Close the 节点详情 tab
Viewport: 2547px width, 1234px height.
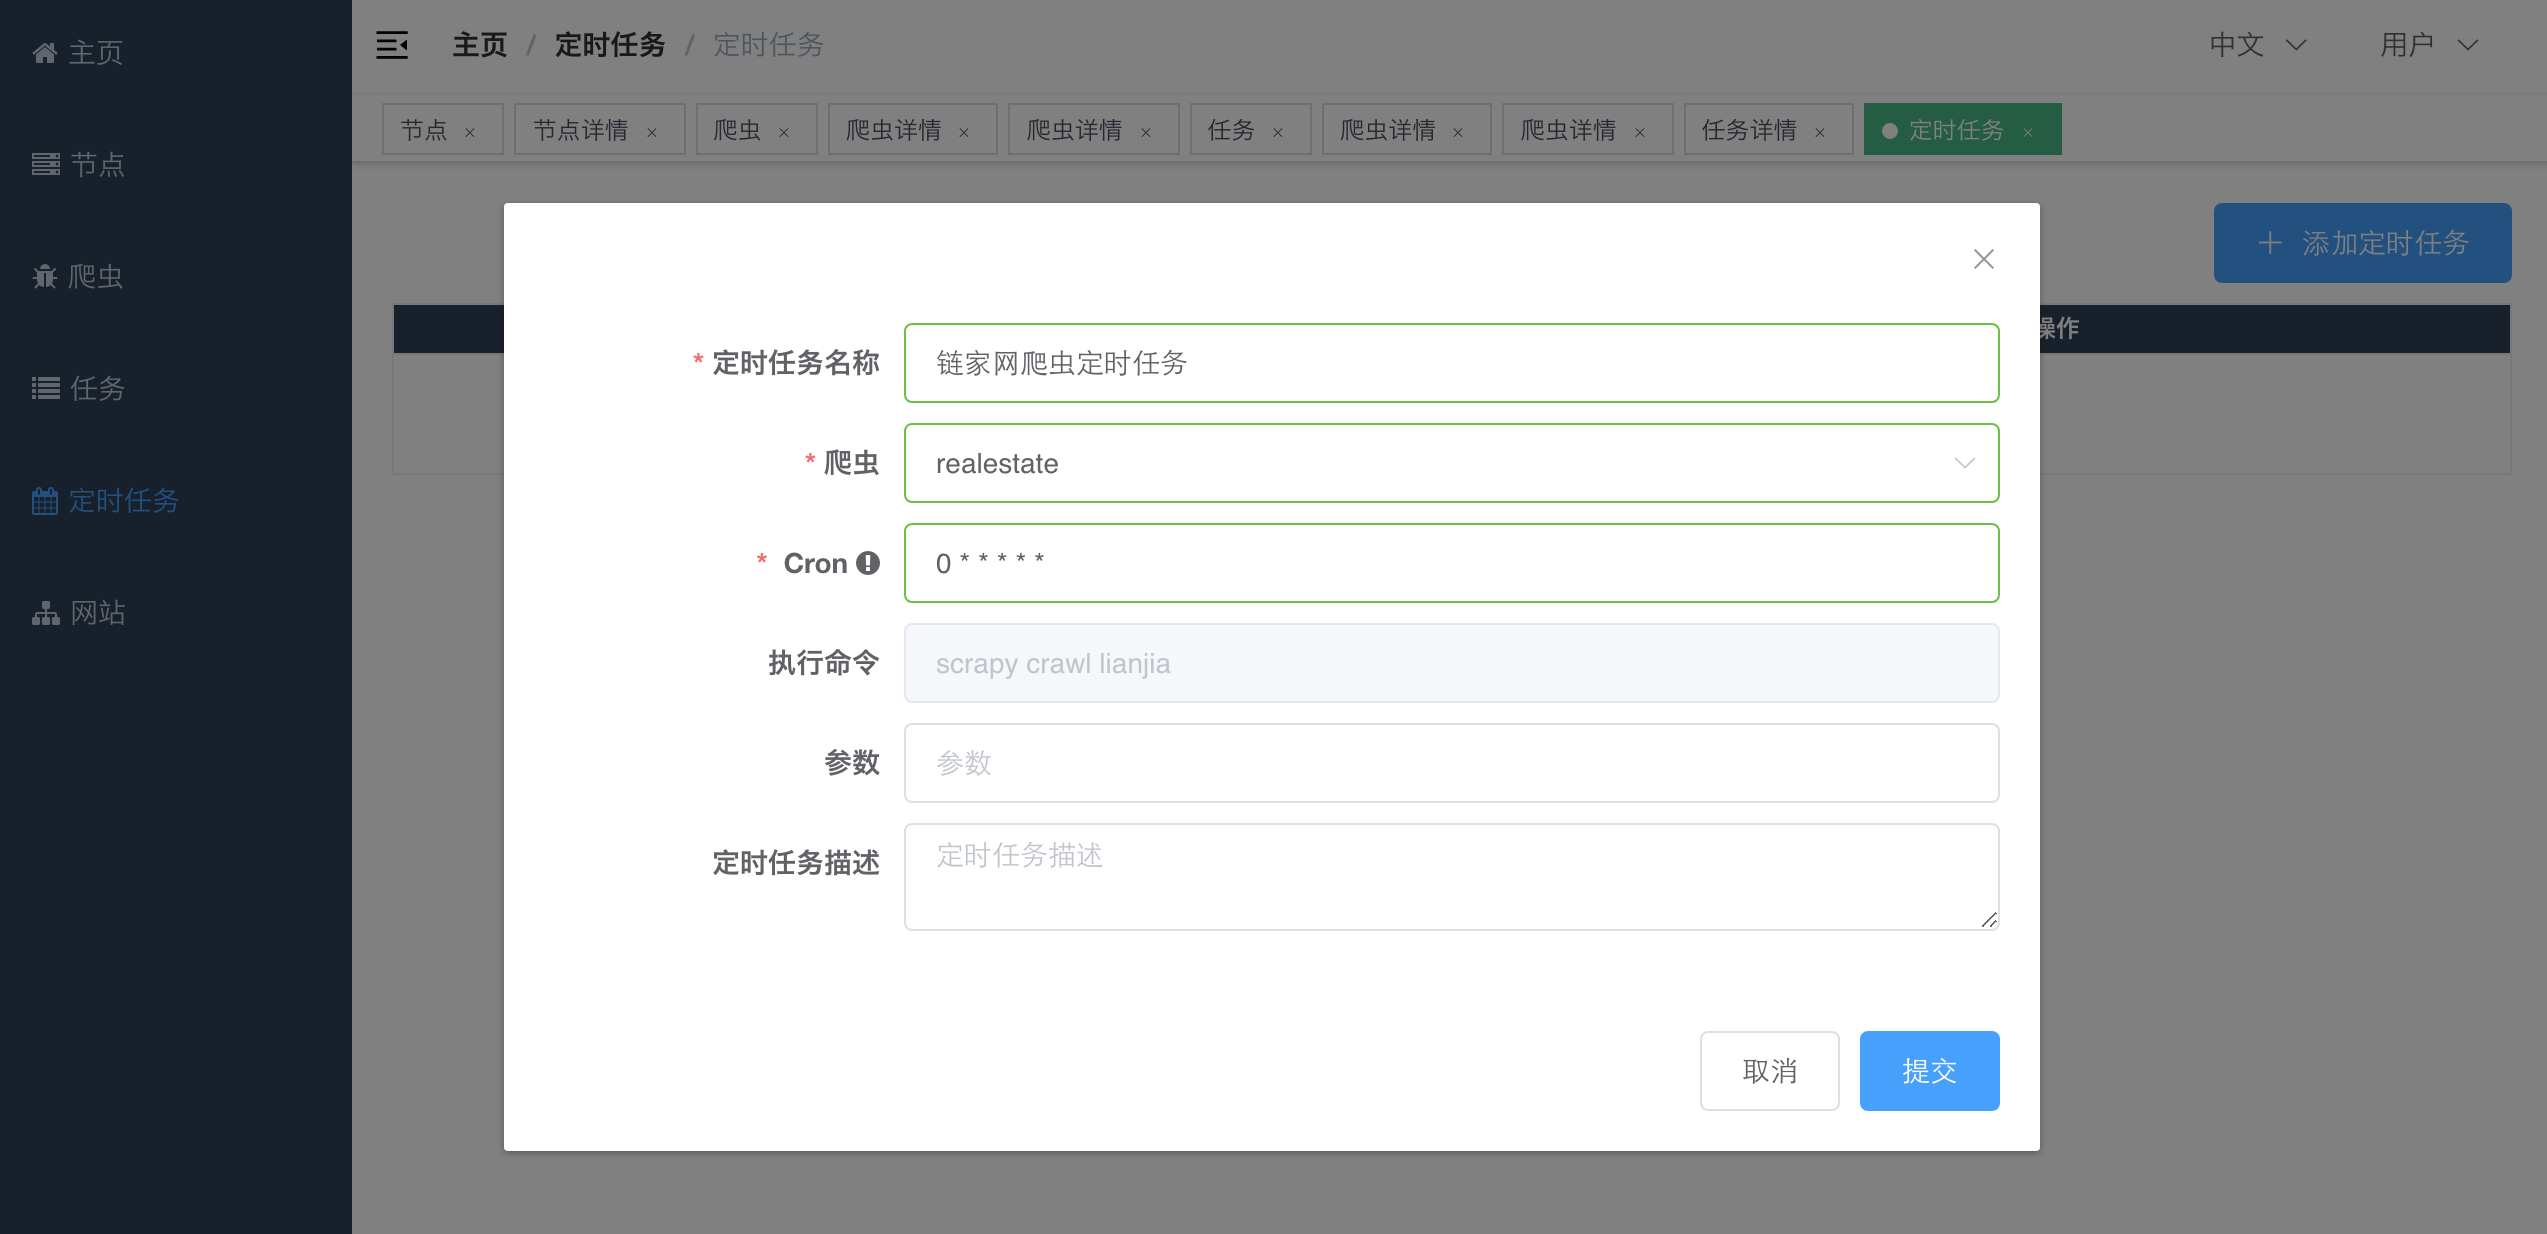pos(652,132)
